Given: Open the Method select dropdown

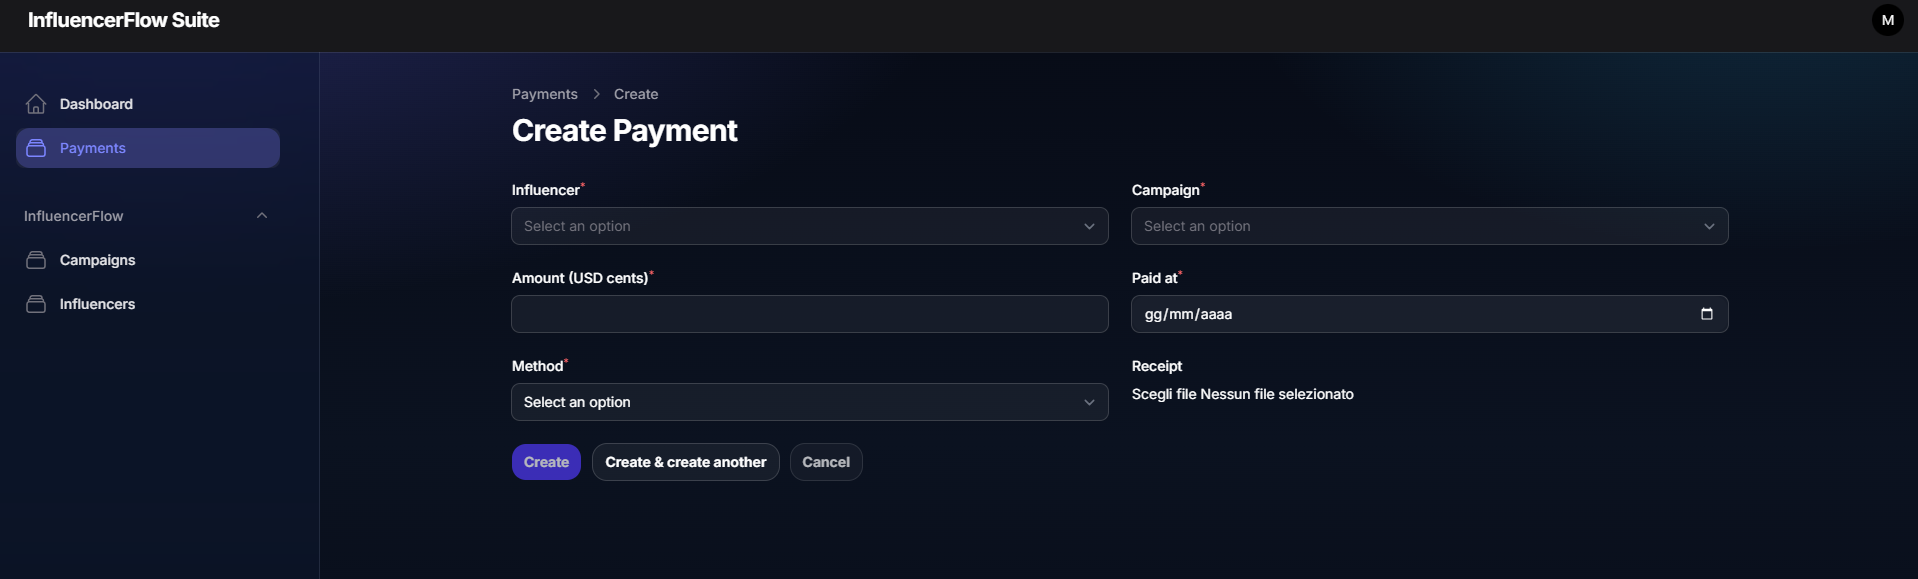Looking at the screenshot, I should pos(809,402).
